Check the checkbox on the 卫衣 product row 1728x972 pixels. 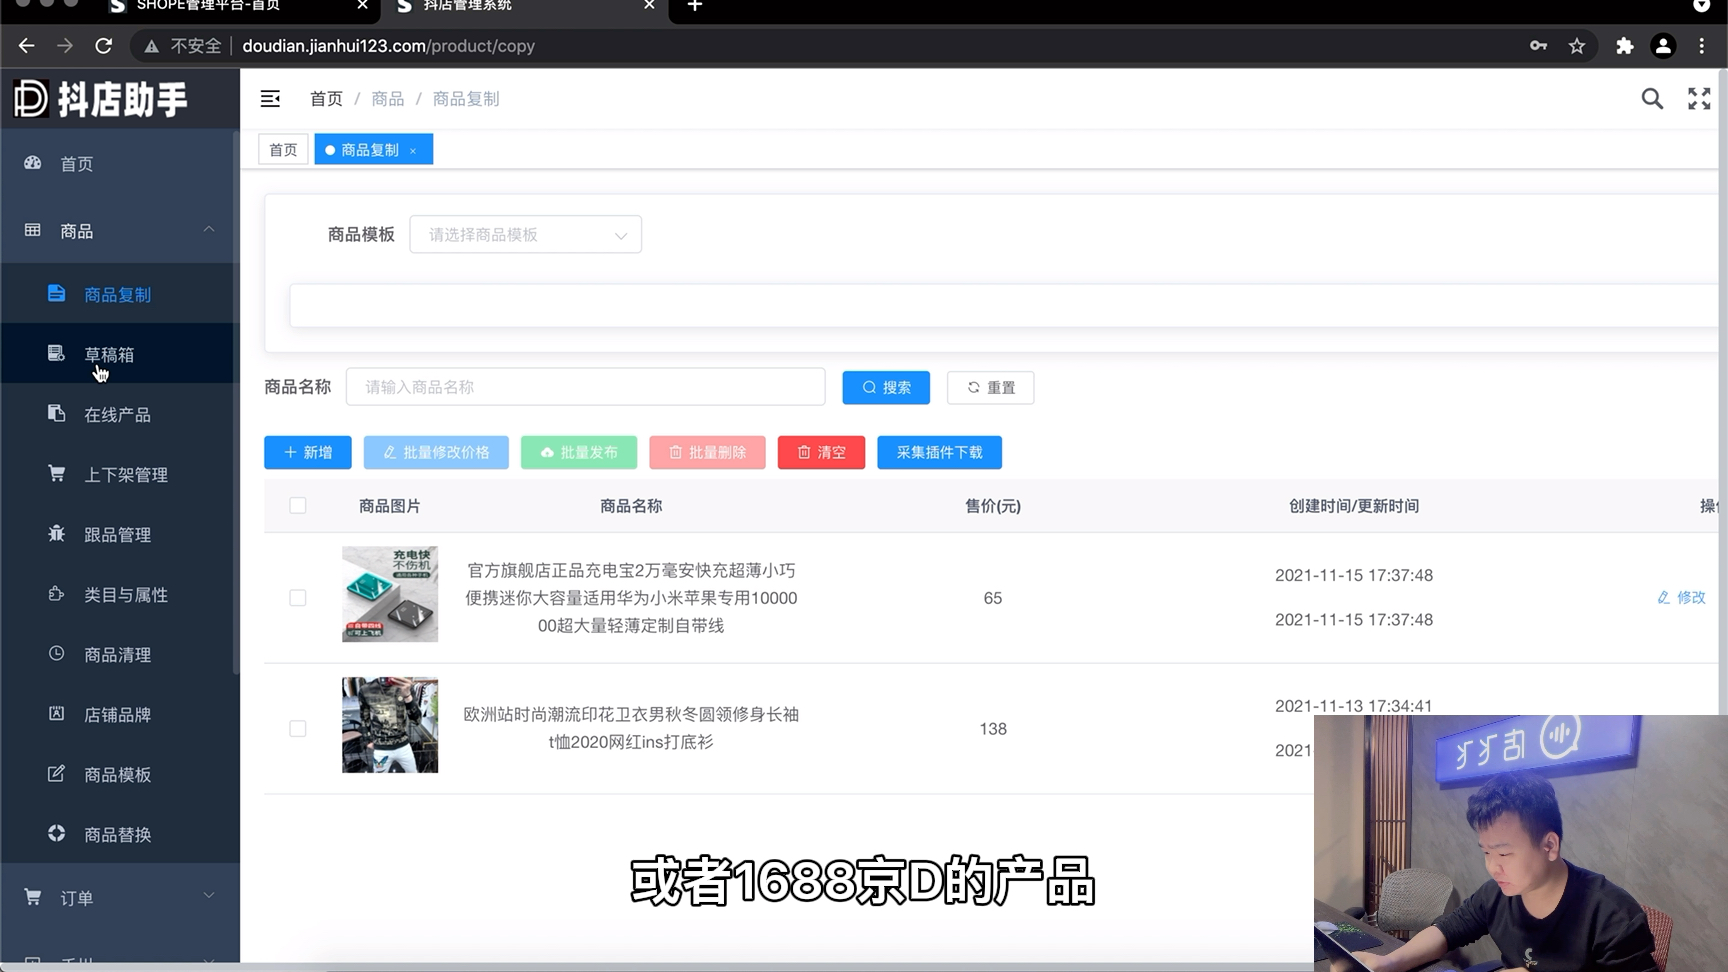[x=298, y=728]
